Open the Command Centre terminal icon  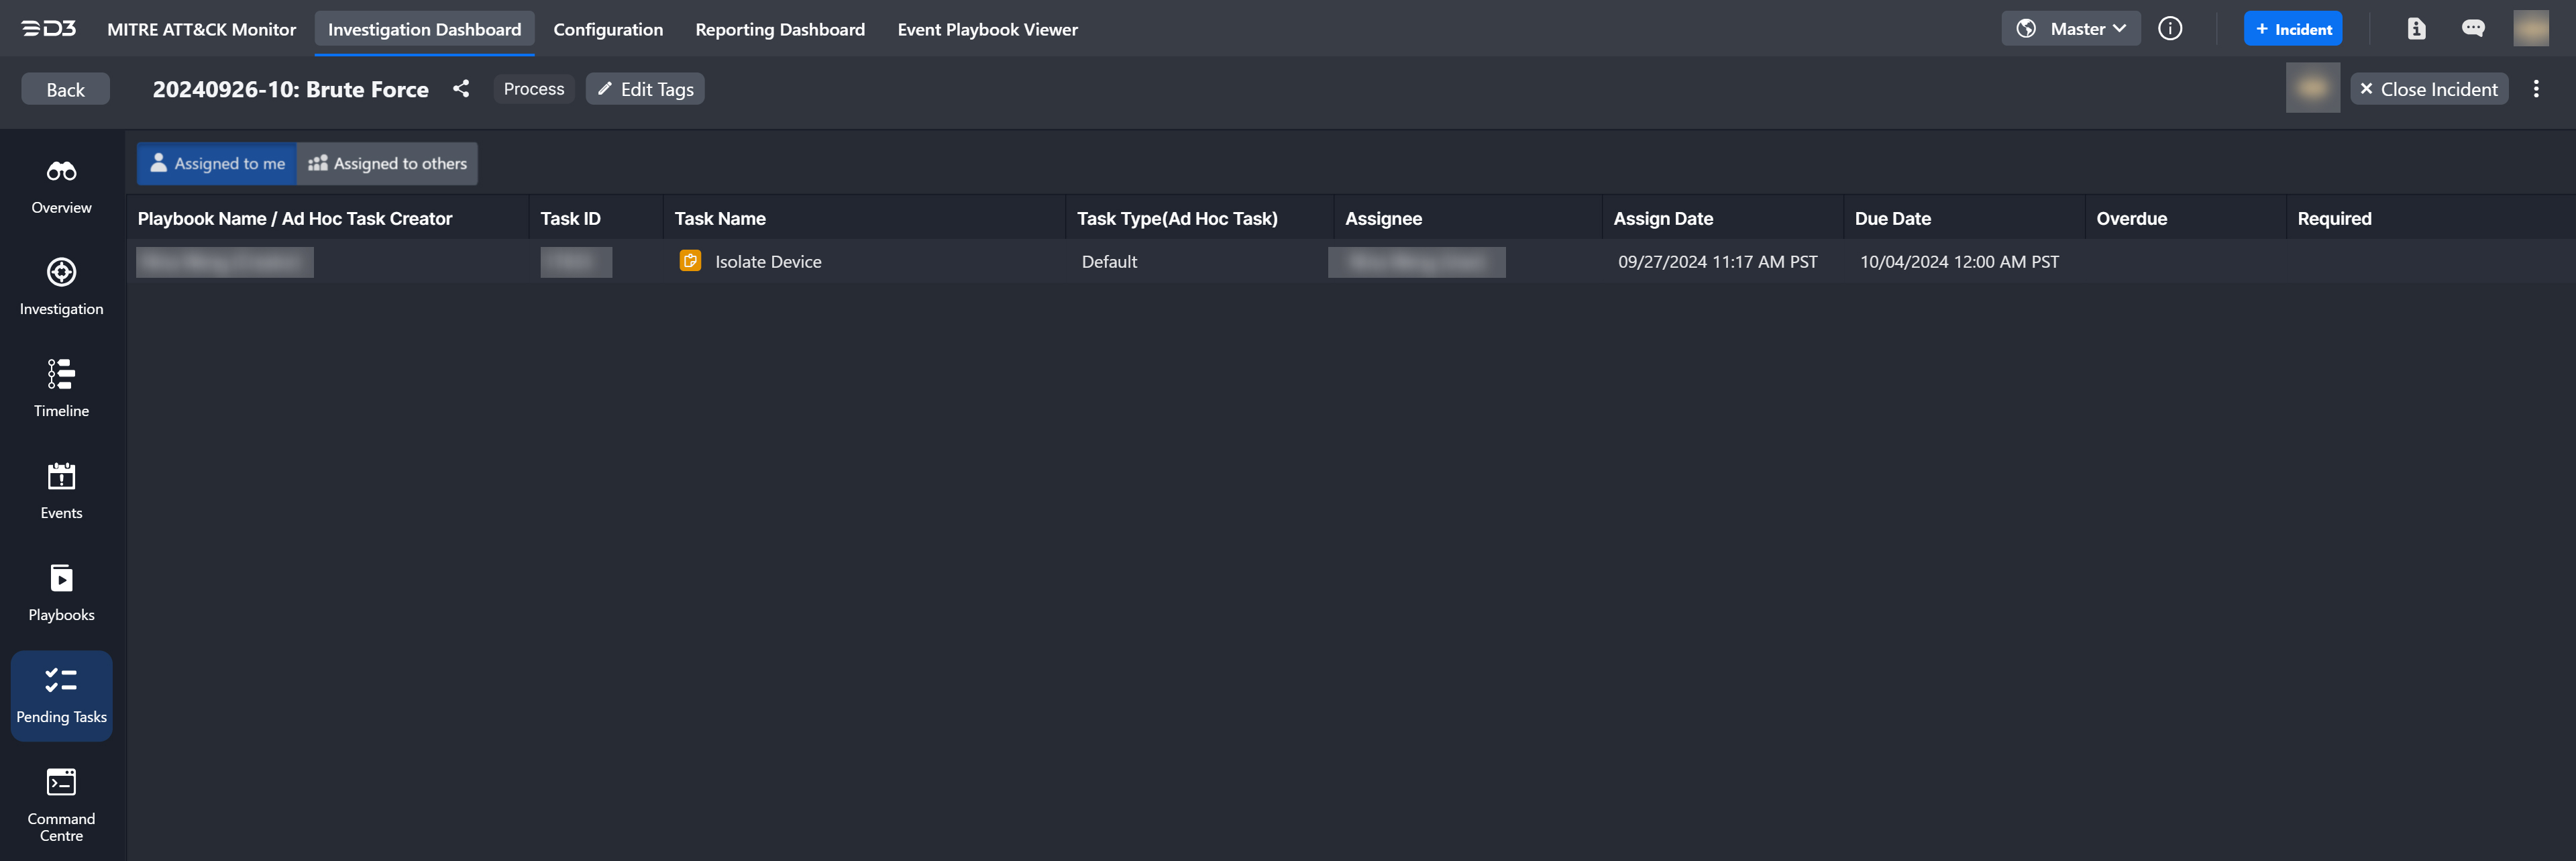61,782
